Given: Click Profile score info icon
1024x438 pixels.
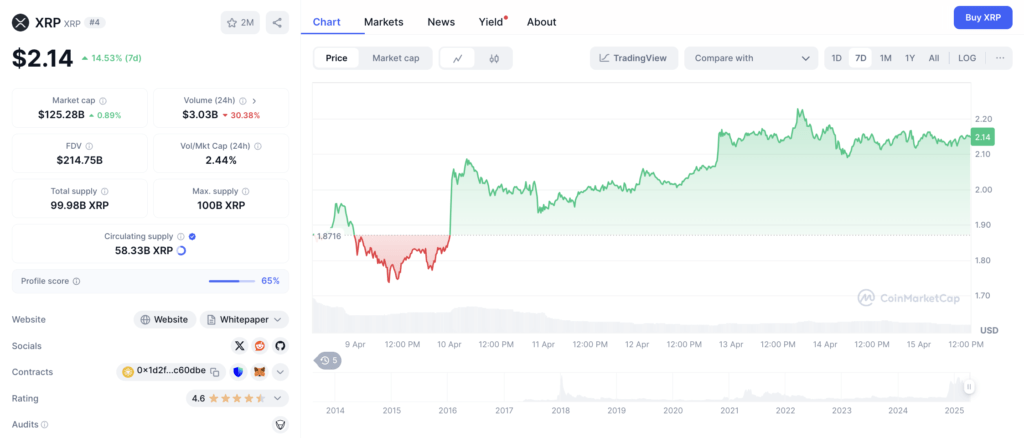Looking at the screenshot, I should [76, 281].
